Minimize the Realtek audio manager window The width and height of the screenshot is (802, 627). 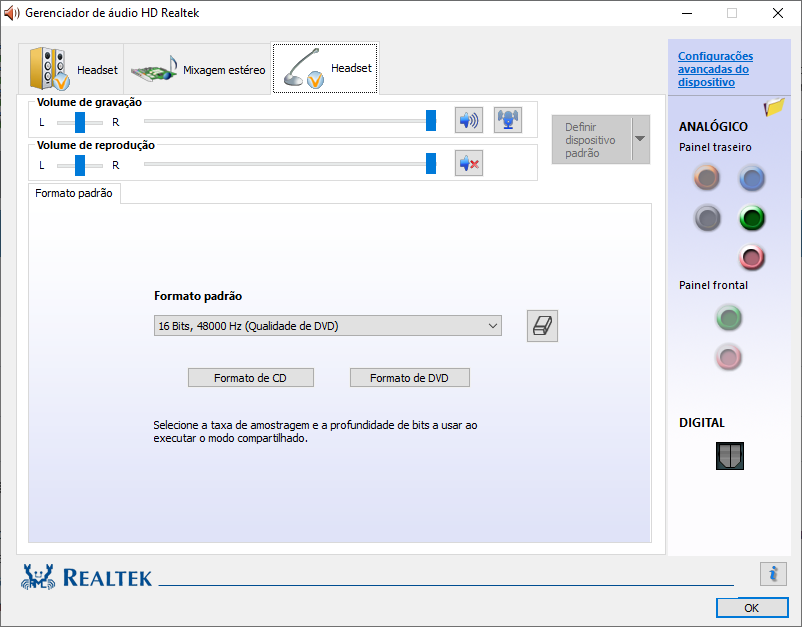tap(687, 13)
